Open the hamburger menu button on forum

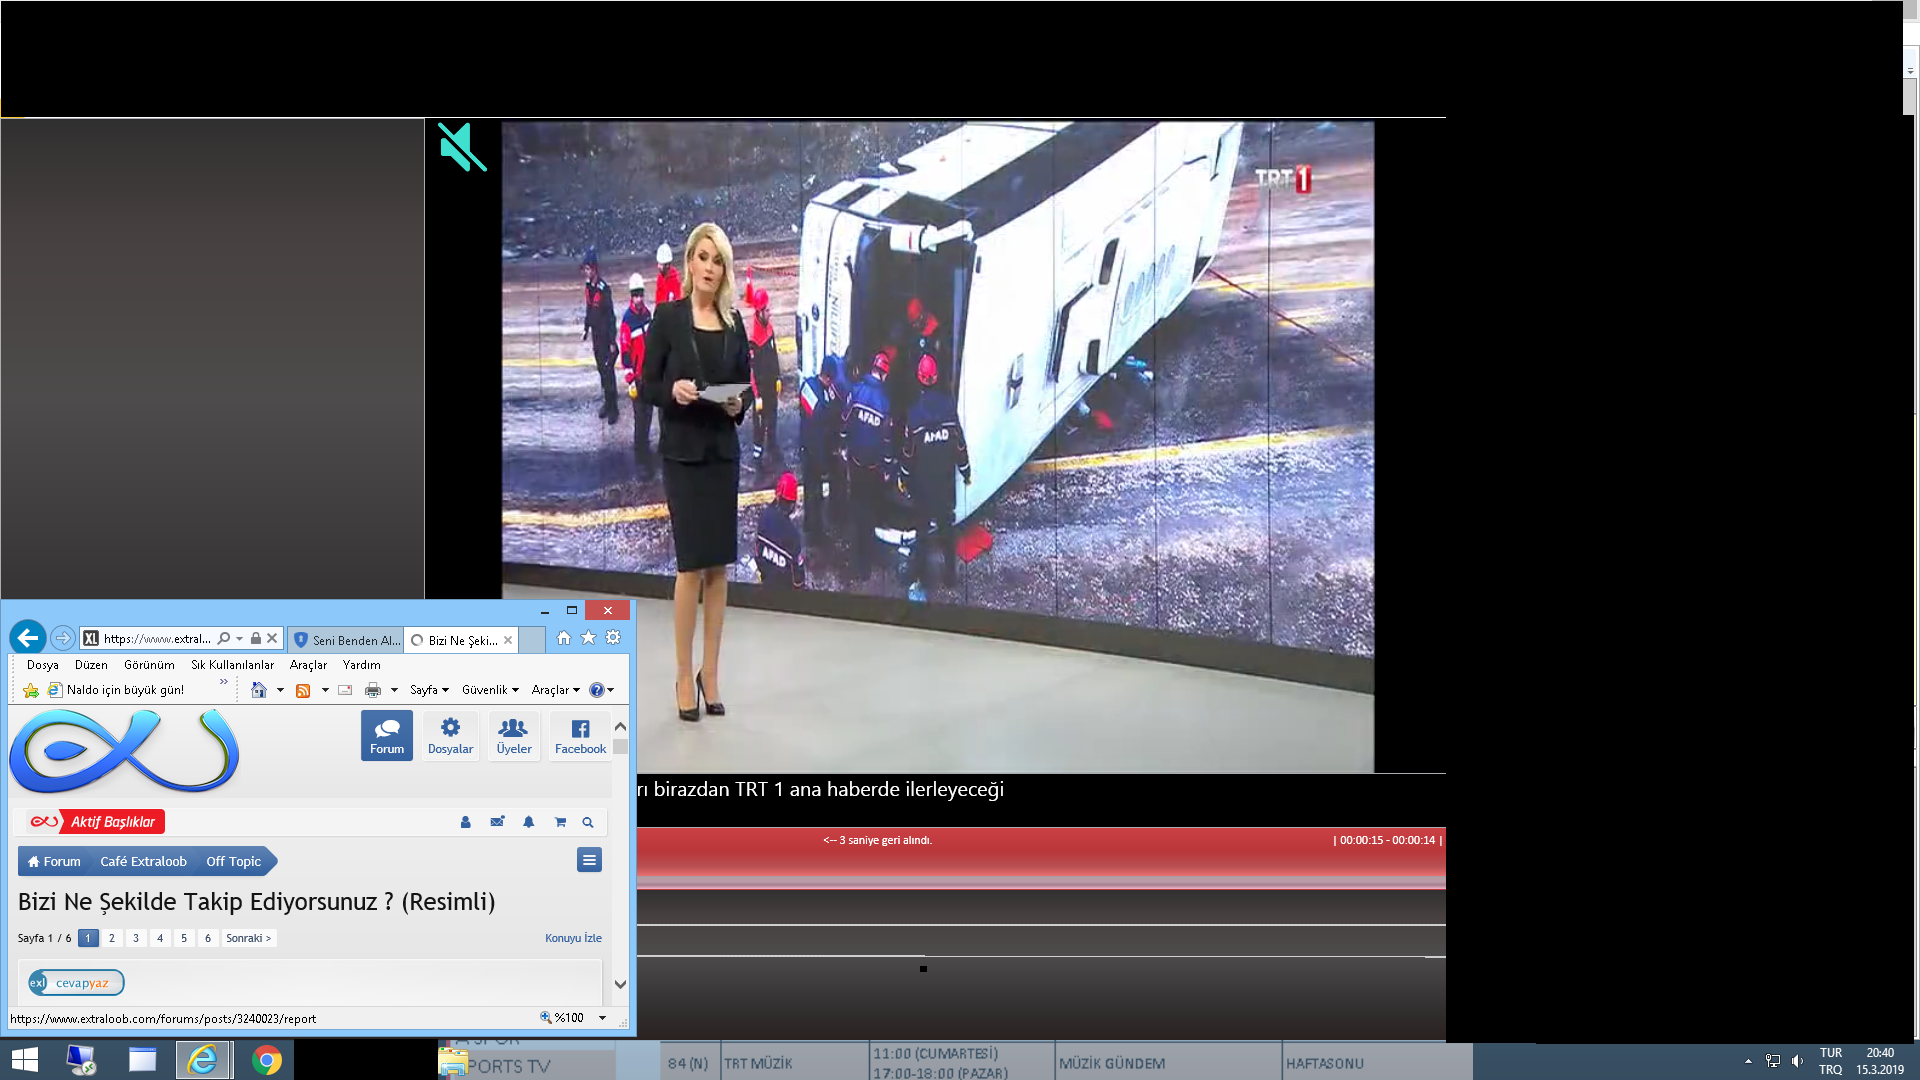tap(589, 860)
